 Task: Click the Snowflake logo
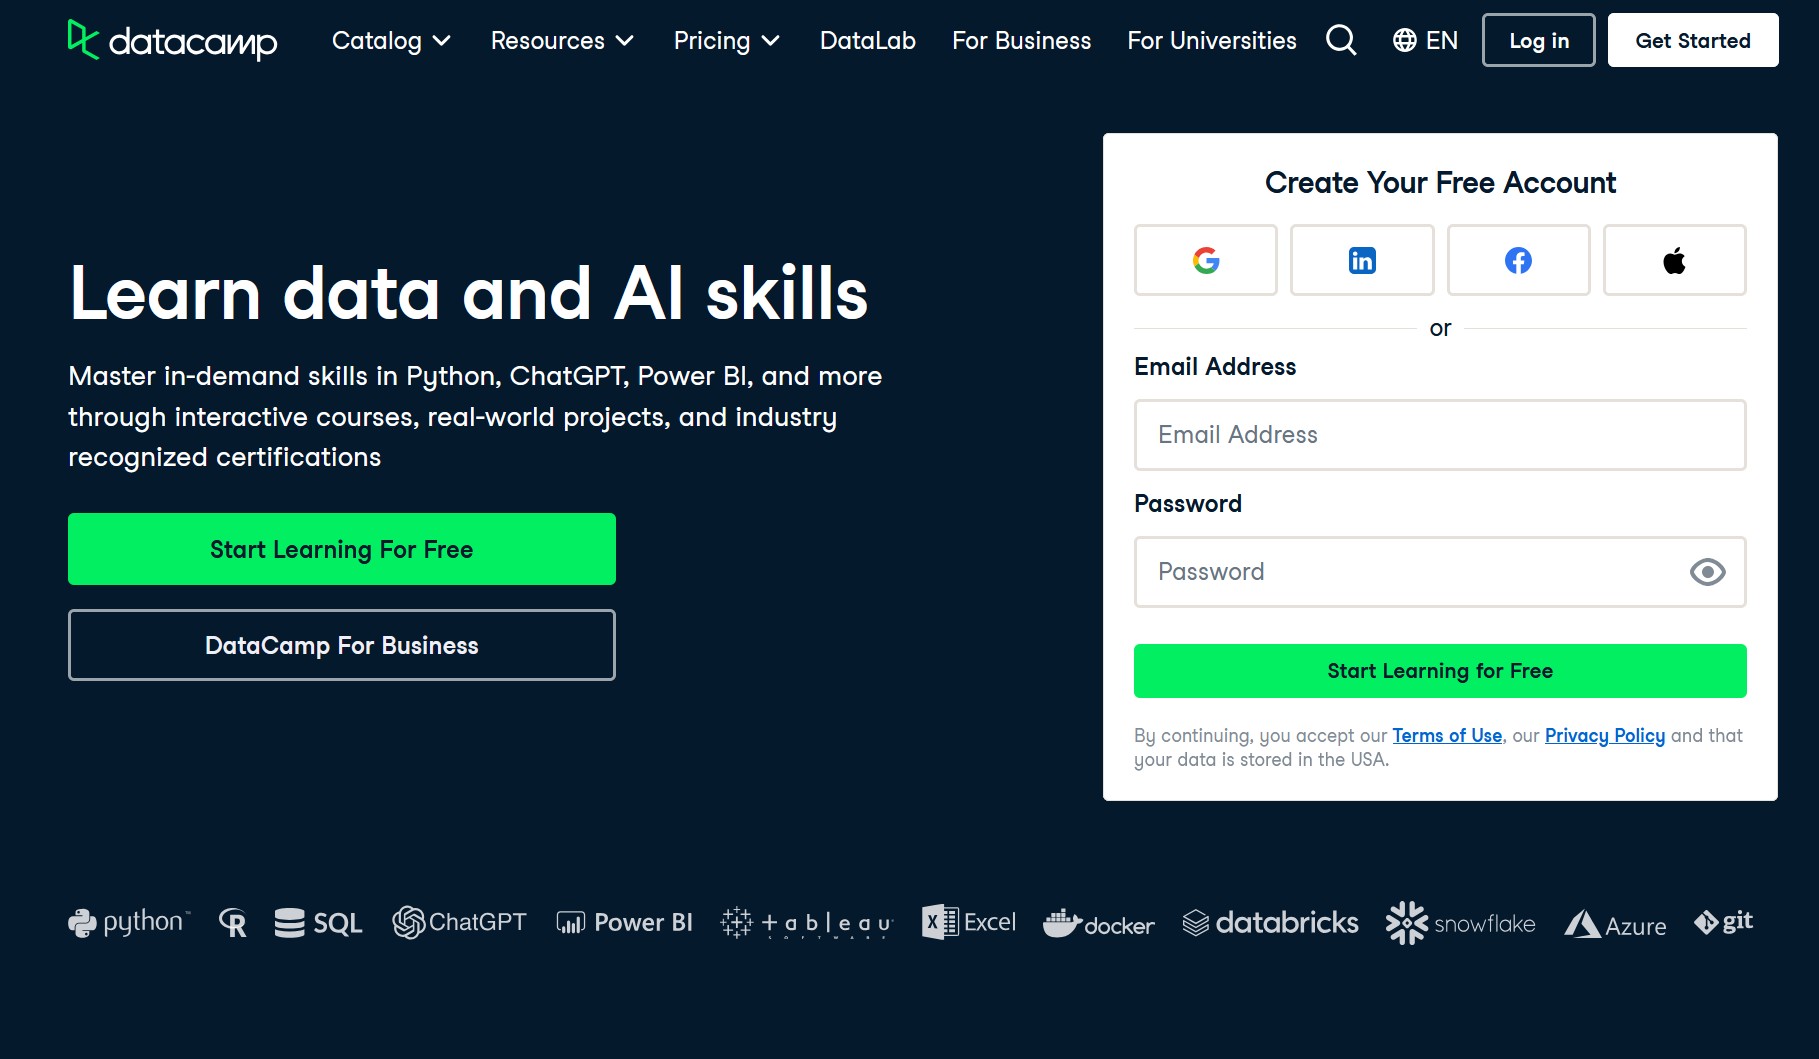point(1460,922)
